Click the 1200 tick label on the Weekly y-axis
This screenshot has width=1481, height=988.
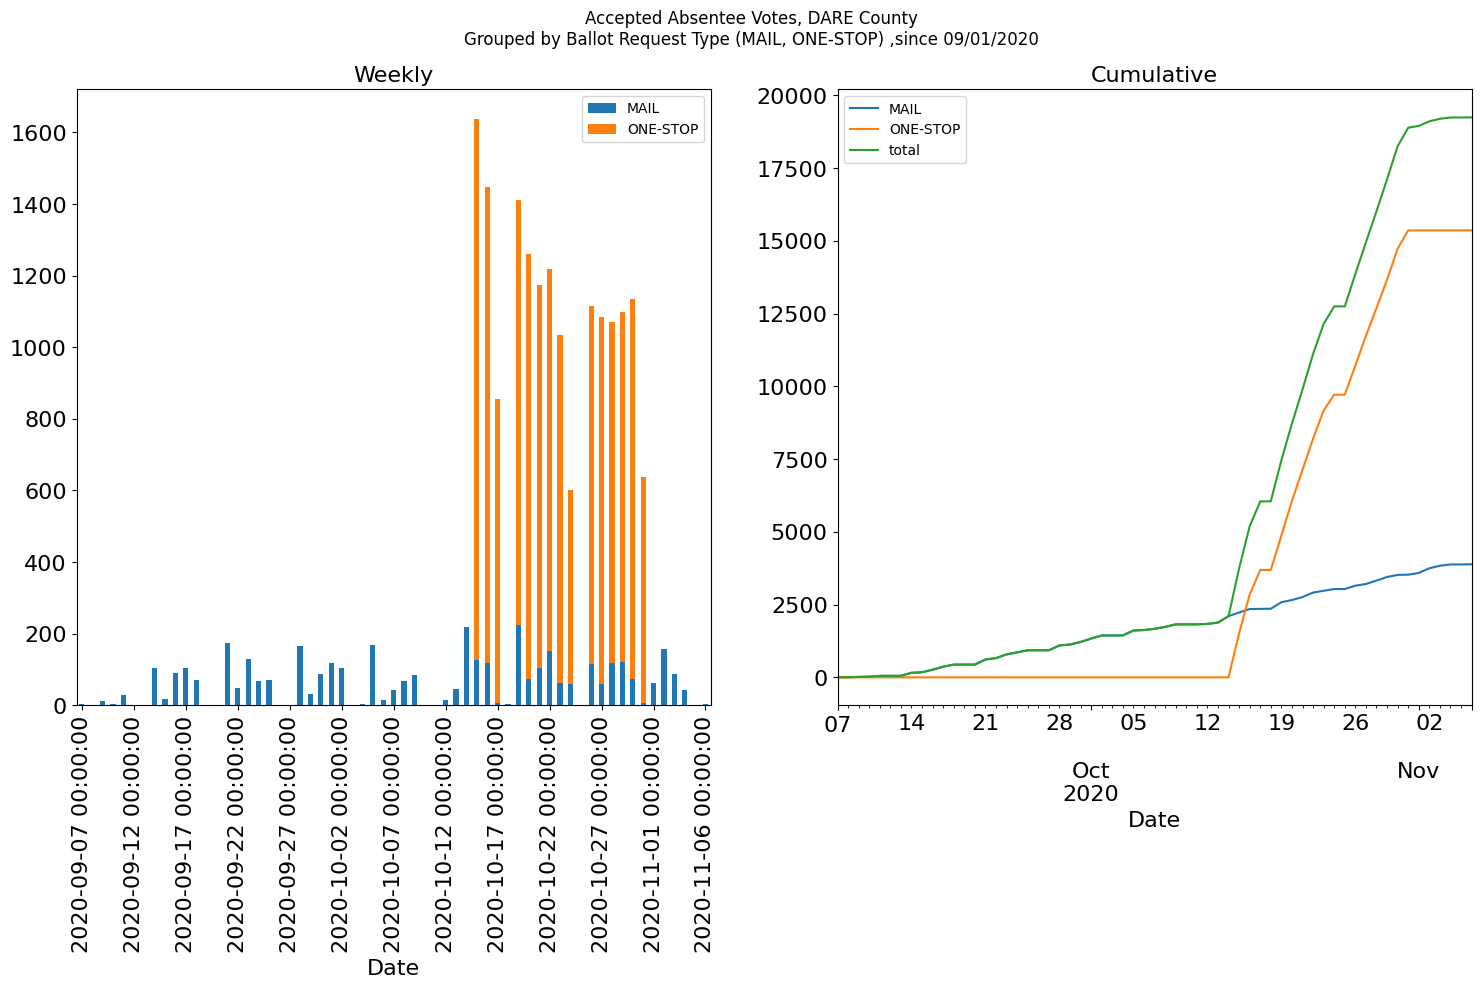click(38, 276)
